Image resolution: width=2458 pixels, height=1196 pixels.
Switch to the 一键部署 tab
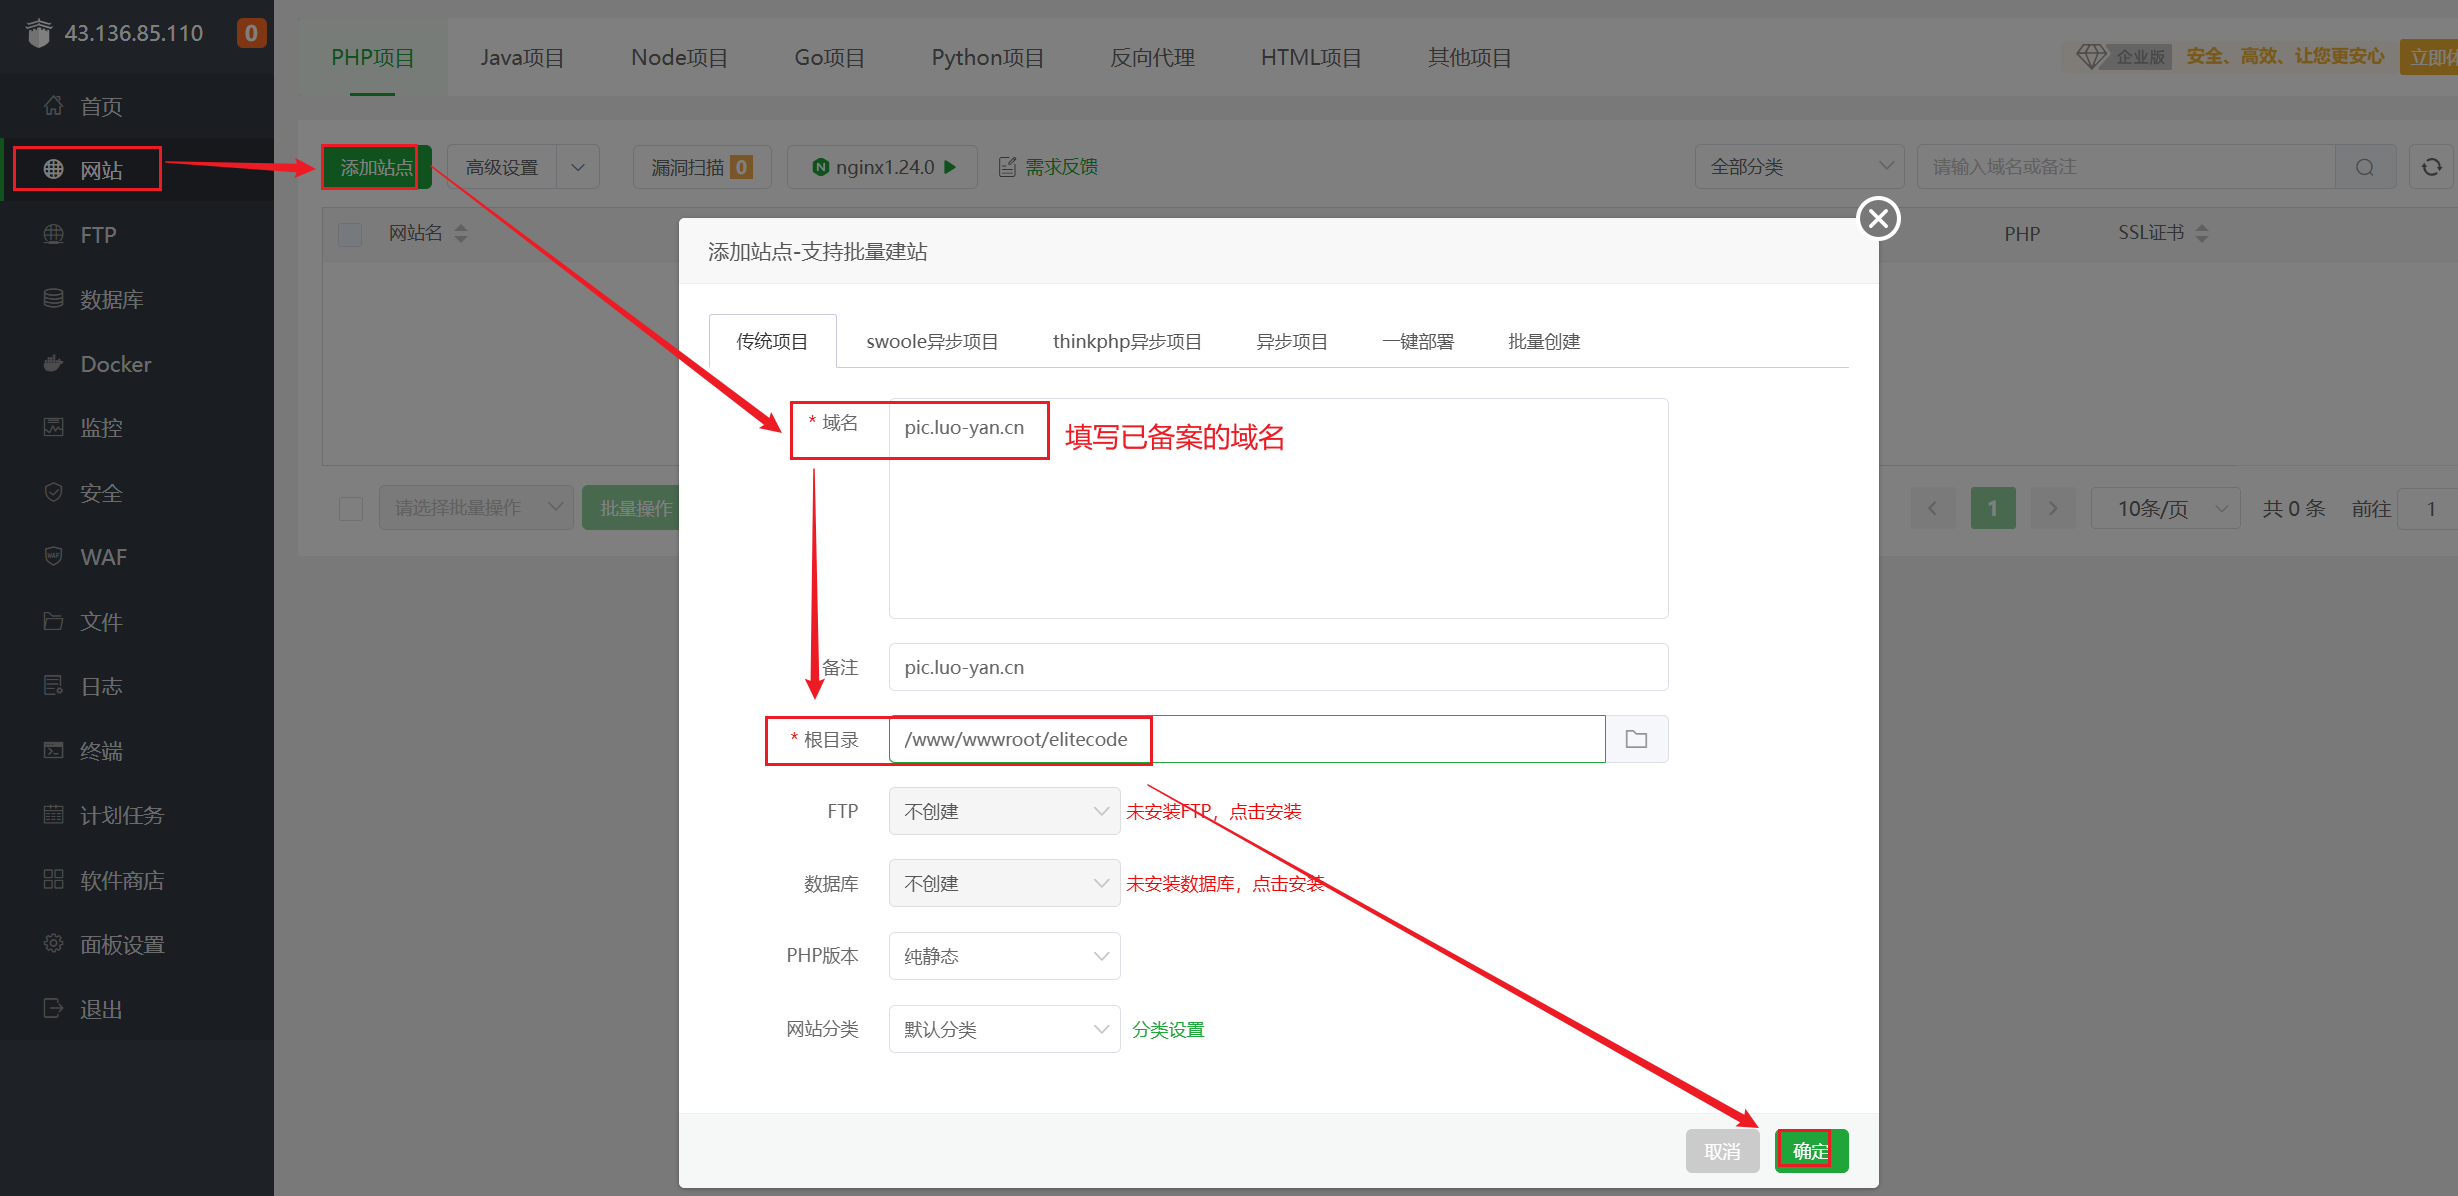point(1417,342)
